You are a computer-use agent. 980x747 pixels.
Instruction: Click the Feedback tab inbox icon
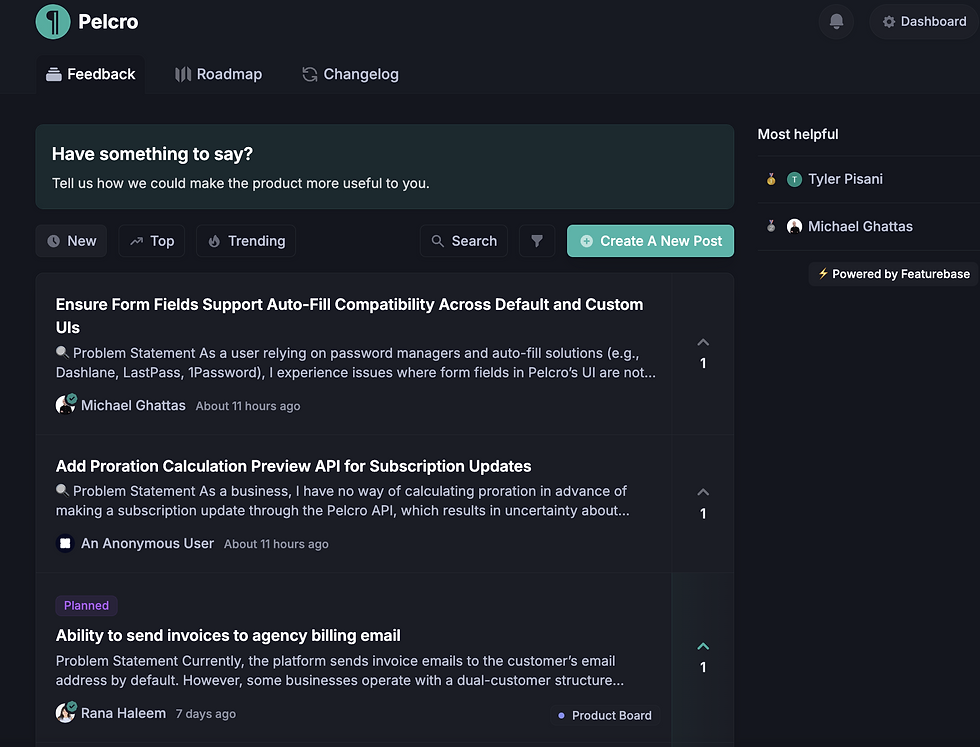(x=54, y=74)
